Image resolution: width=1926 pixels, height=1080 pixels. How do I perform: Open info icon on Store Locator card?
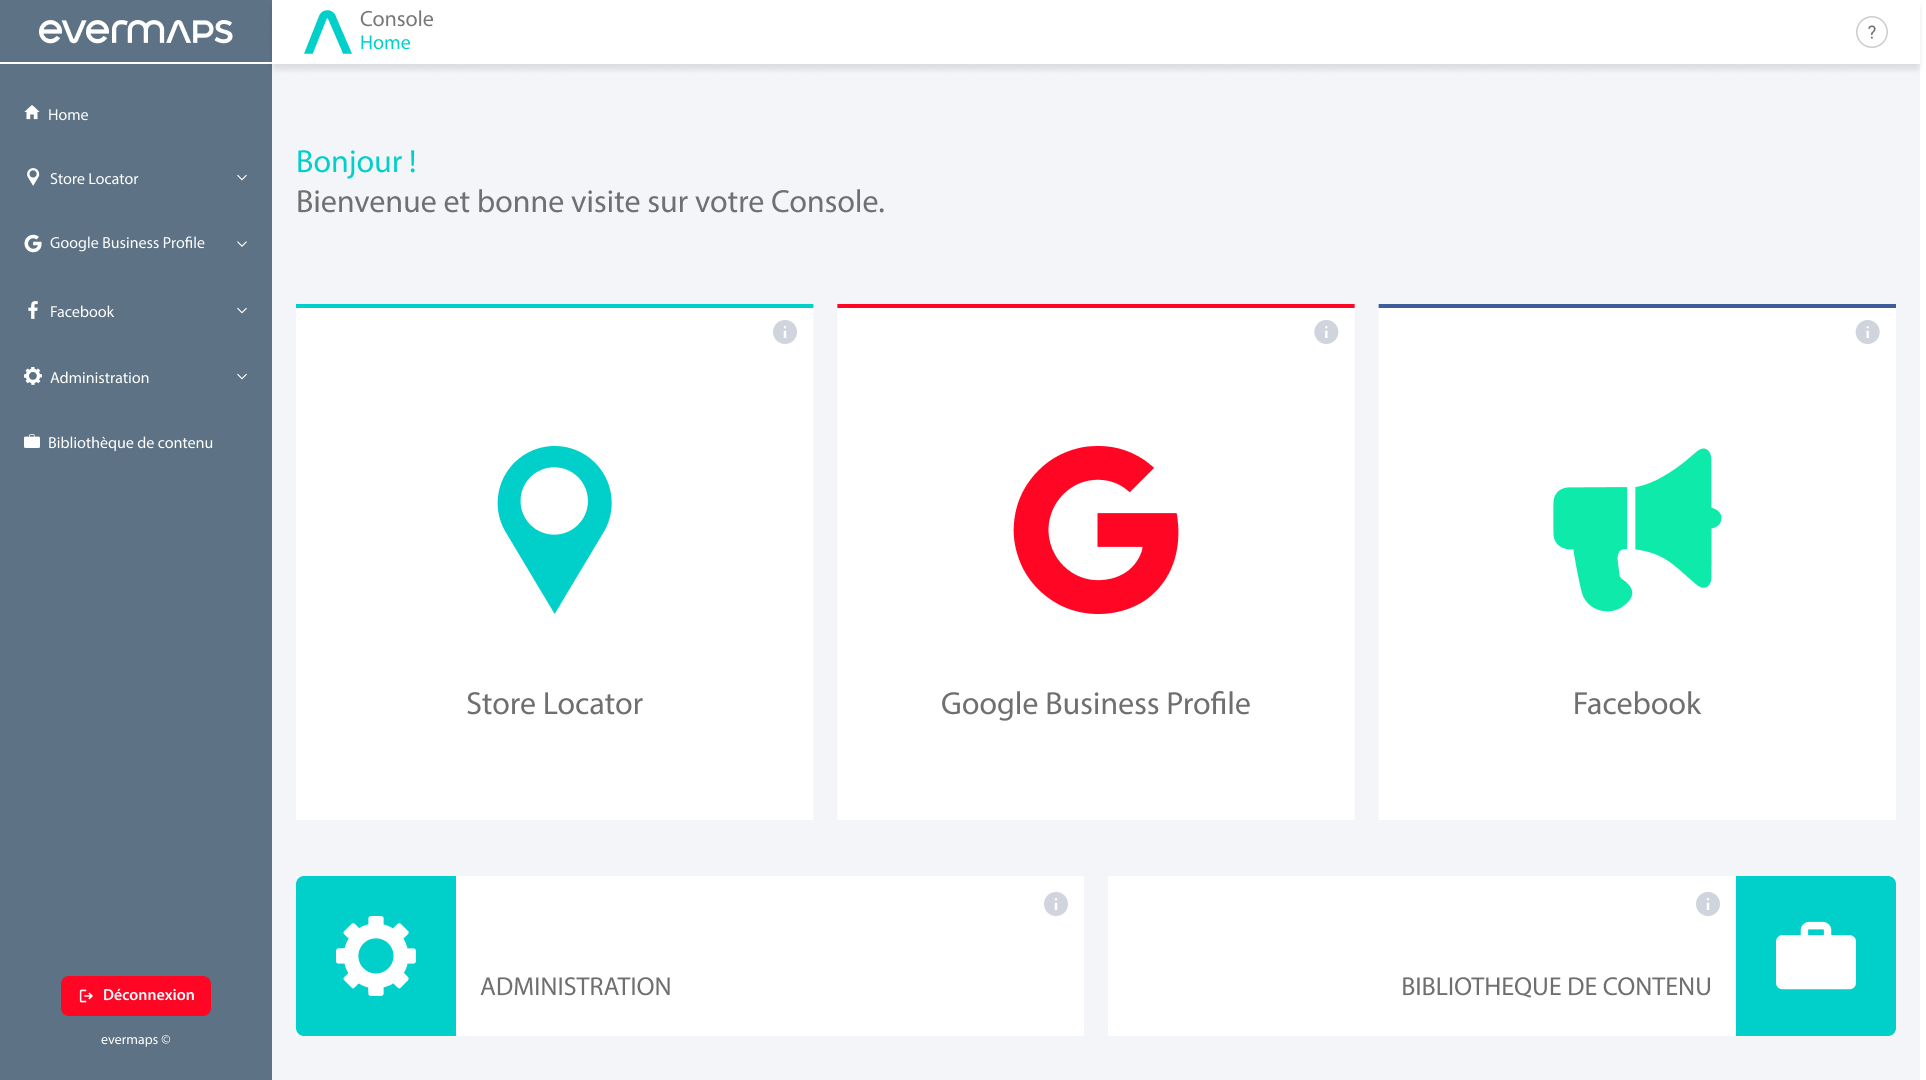(x=785, y=332)
